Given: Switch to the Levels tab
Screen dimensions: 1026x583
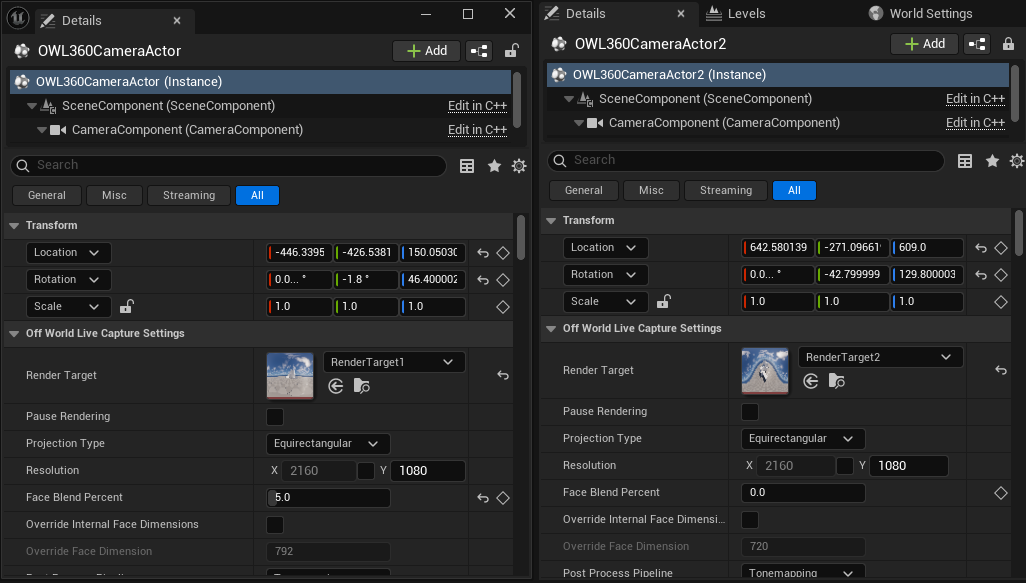Looking at the screenshot, I should [746, 14].
